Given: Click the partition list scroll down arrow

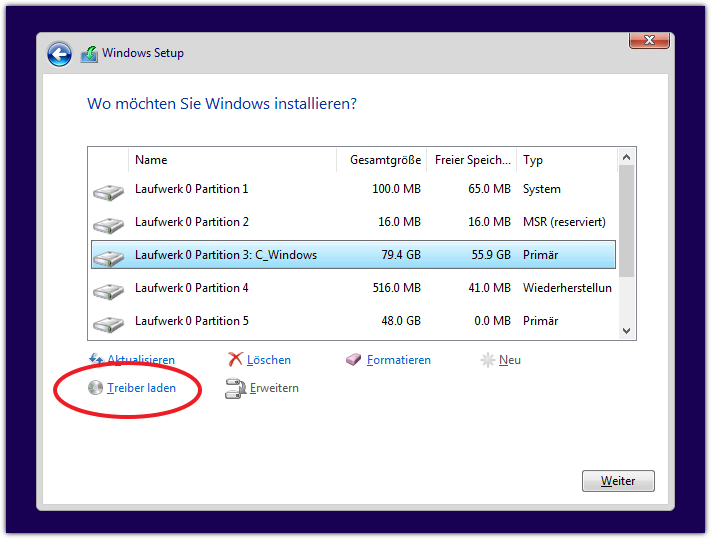Looking at the screenshot, I should click(627, 331).
